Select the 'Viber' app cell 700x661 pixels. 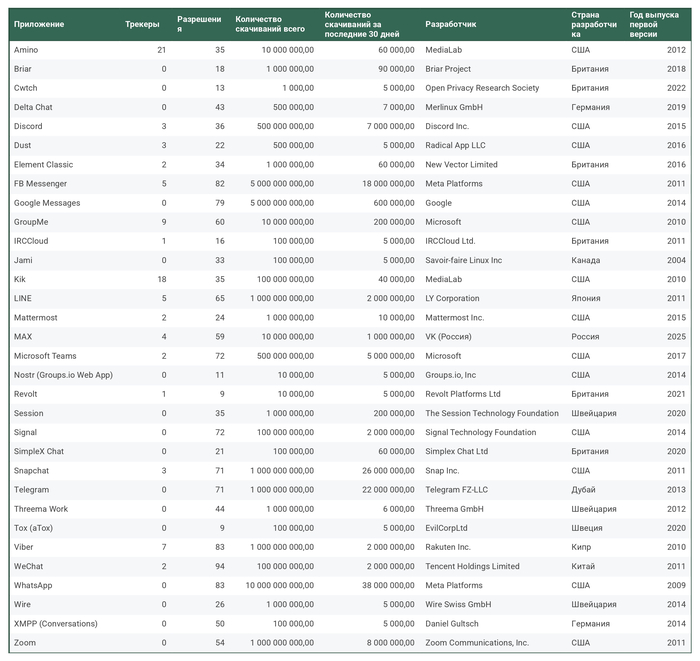pos(24,547)
